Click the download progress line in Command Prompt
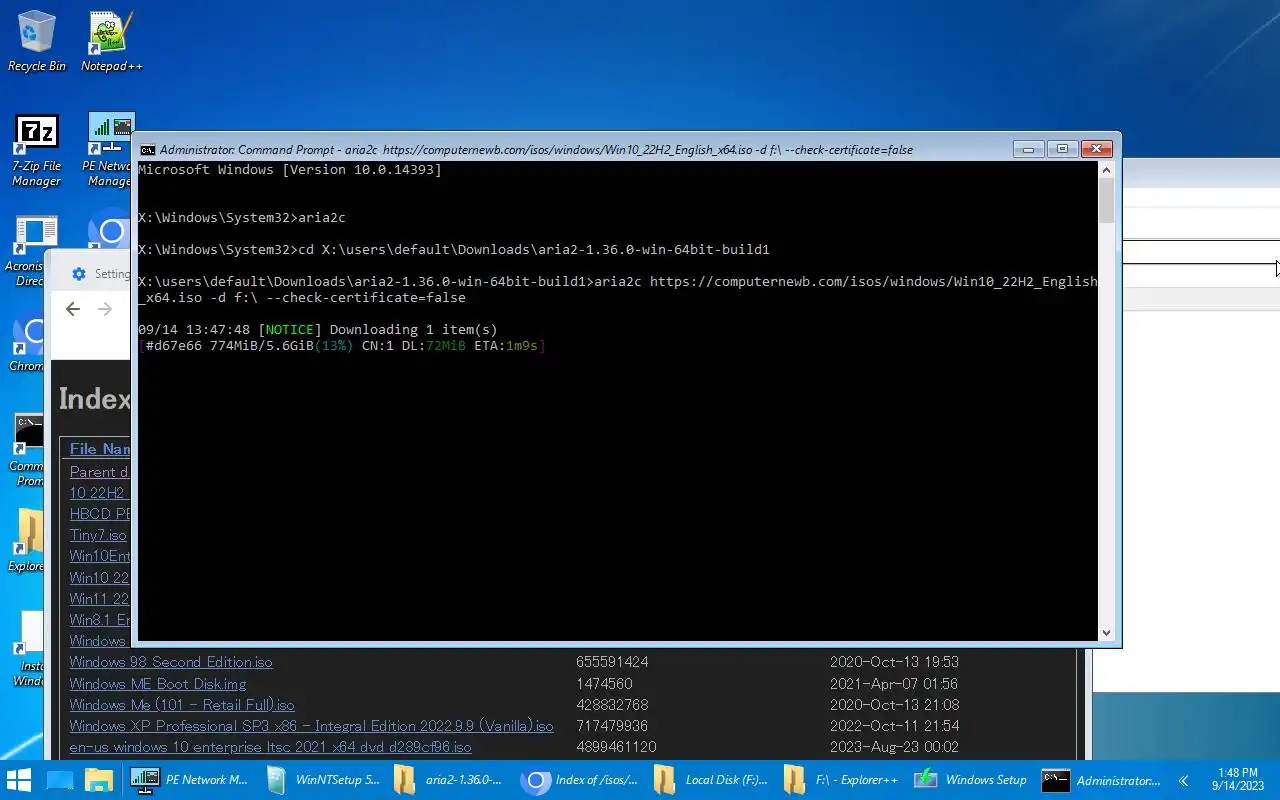Viewport: 1280px width, 800px height. [x=341, y=346]
